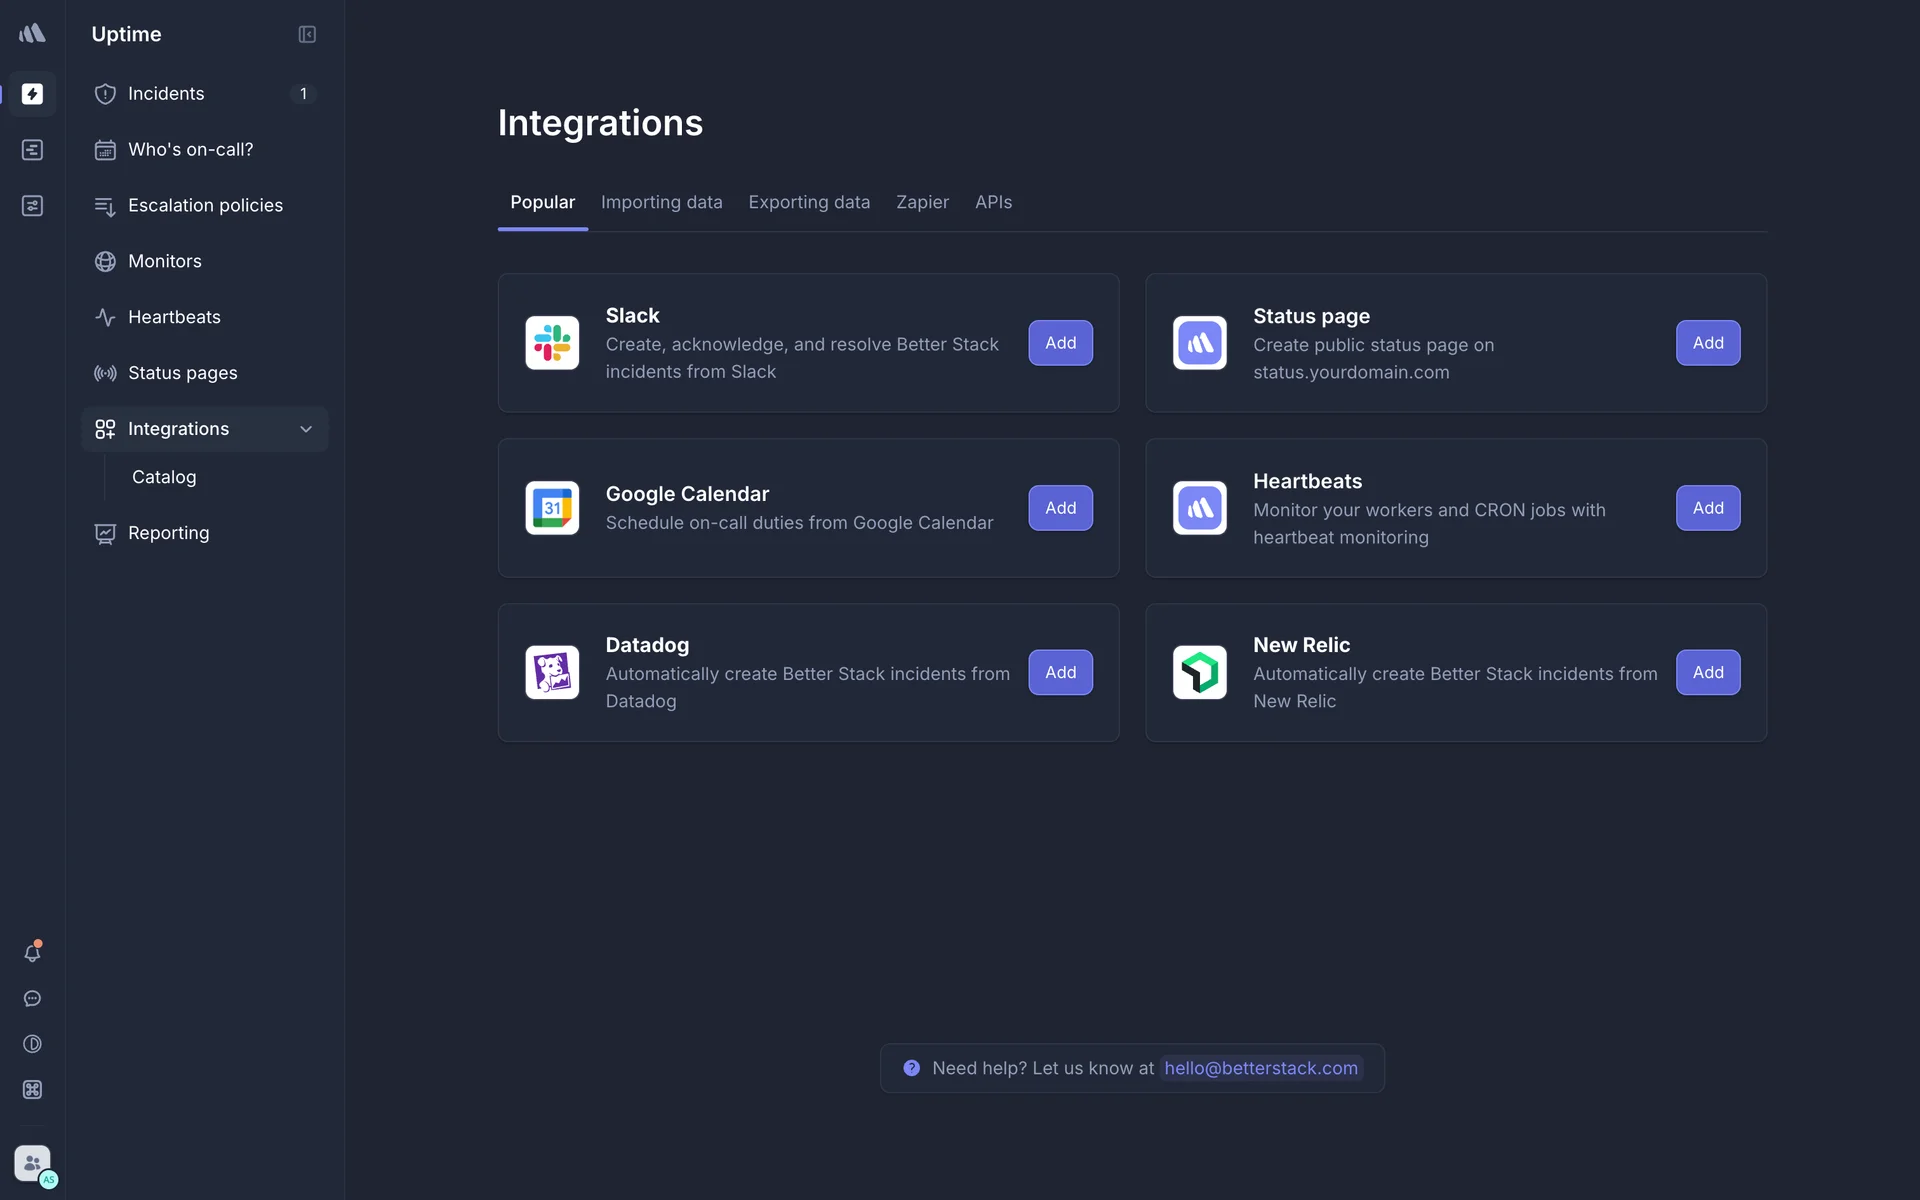This screenshot has width=1920, height=1200.
Task: Open the Zapier tab
Action: 922,202
